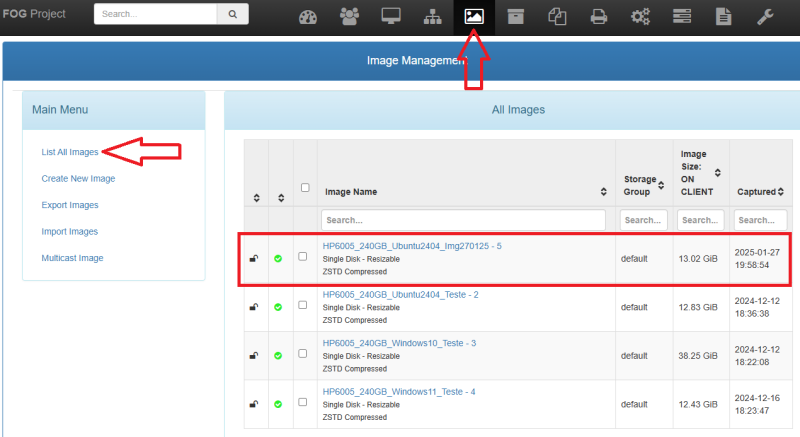Check the HP6005_240GB_Ubuntu2404_Img270125 row checkbox
The image size is (800, 437).
click(303, 256)
